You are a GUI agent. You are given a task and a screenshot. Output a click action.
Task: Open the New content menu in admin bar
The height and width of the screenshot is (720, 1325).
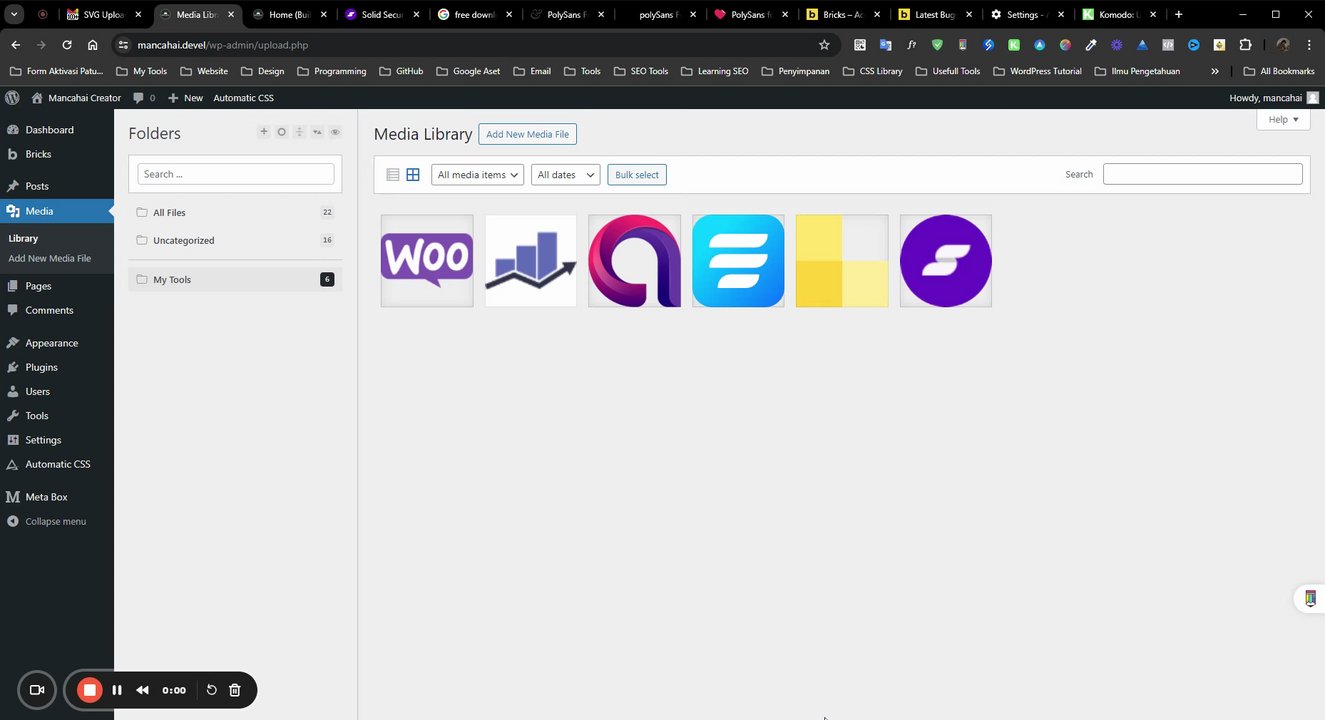pos(185,98)
